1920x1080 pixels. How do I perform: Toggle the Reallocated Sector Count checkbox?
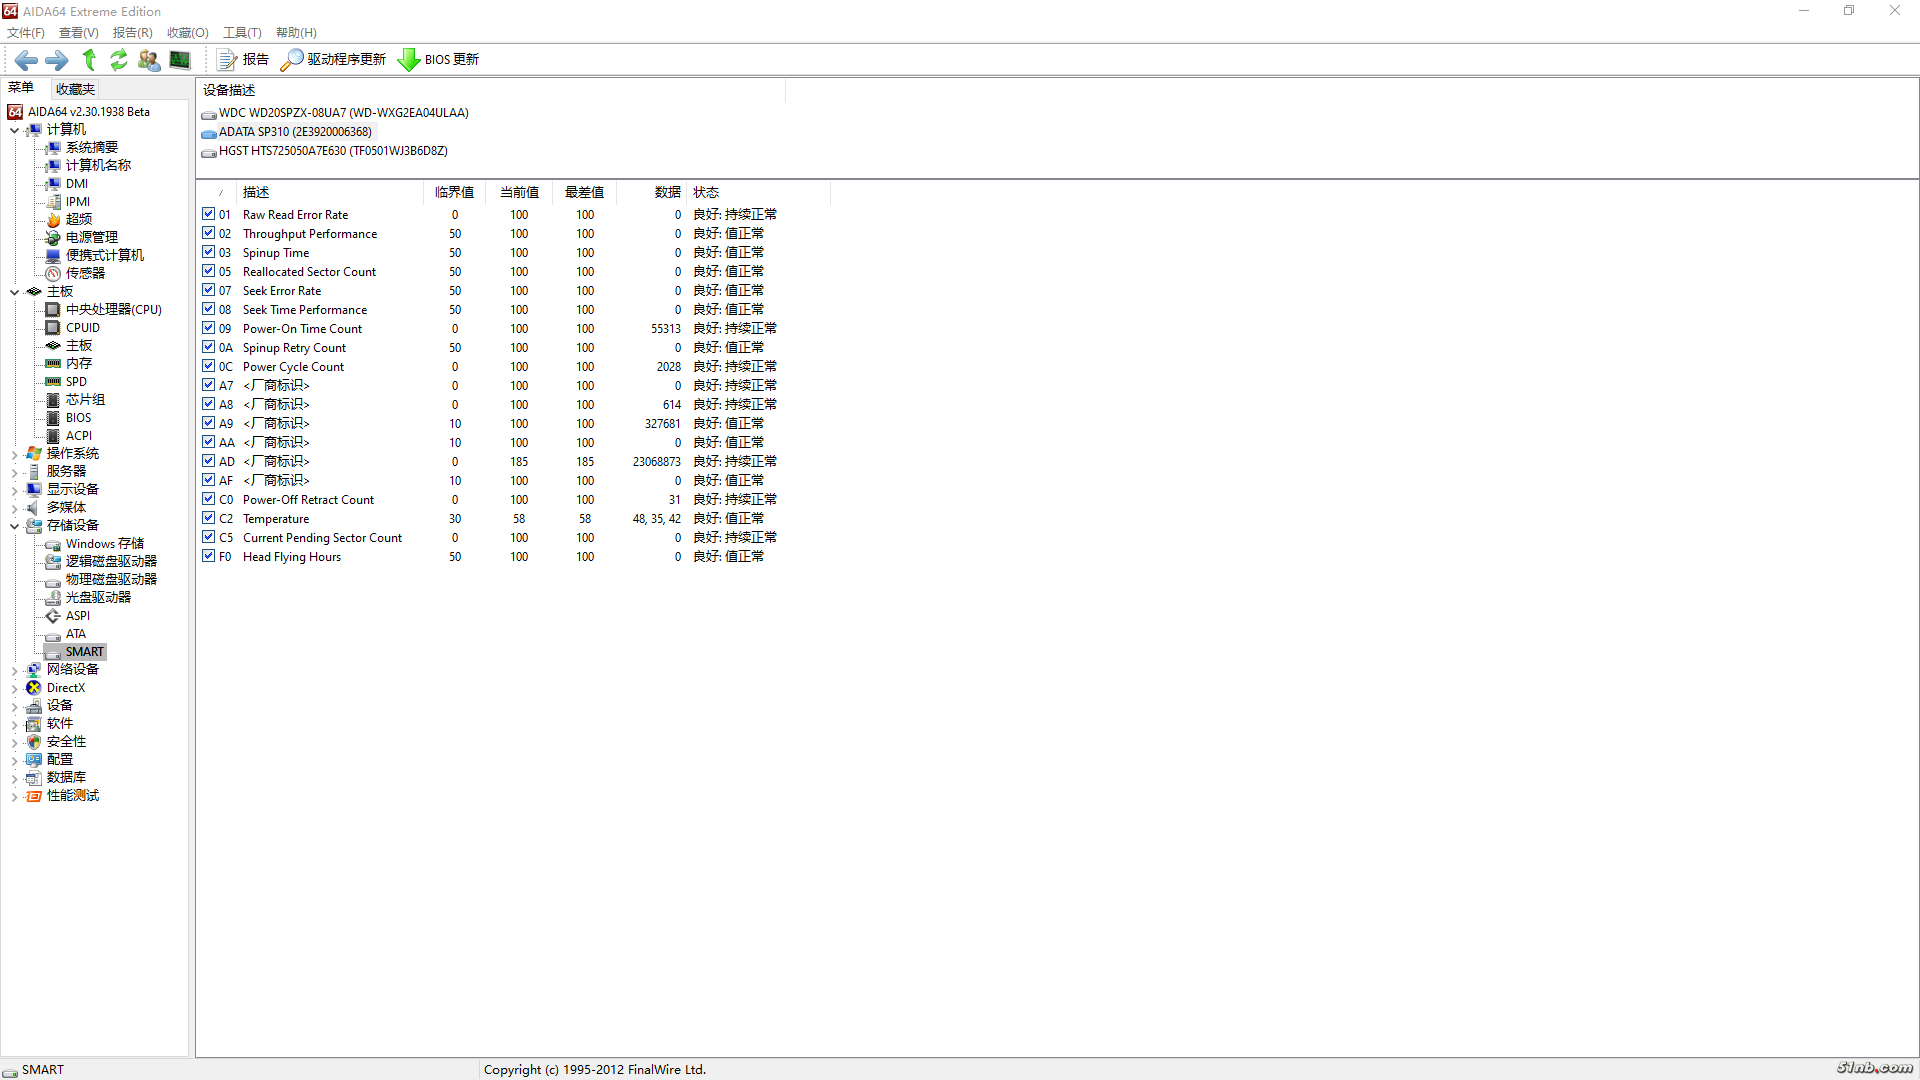[x=208, y=271]
